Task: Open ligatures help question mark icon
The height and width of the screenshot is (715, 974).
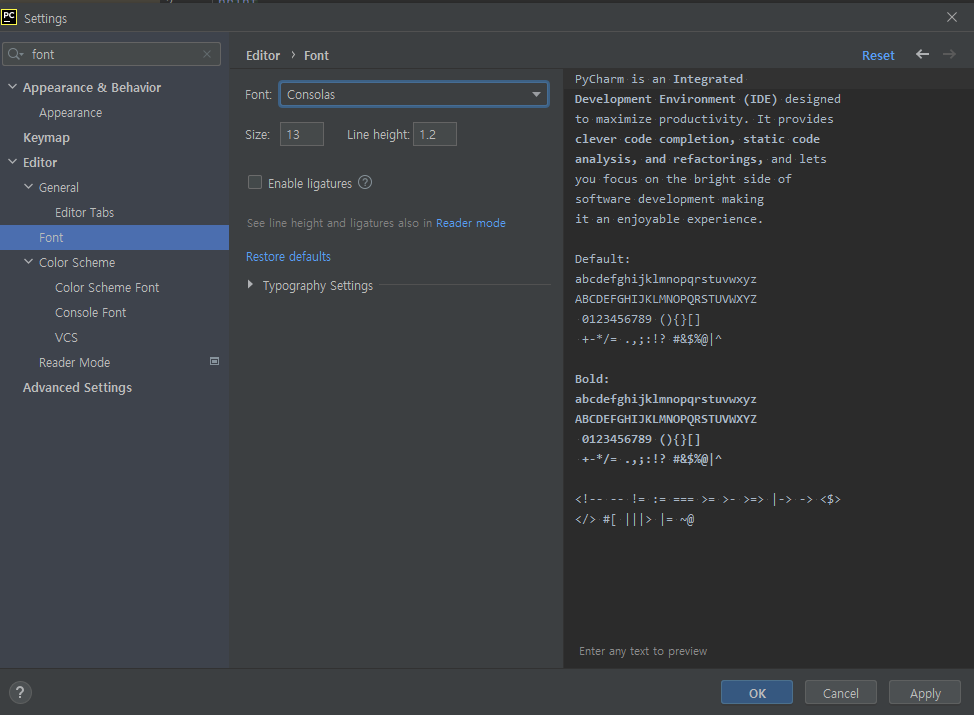Action: (365, 183)
